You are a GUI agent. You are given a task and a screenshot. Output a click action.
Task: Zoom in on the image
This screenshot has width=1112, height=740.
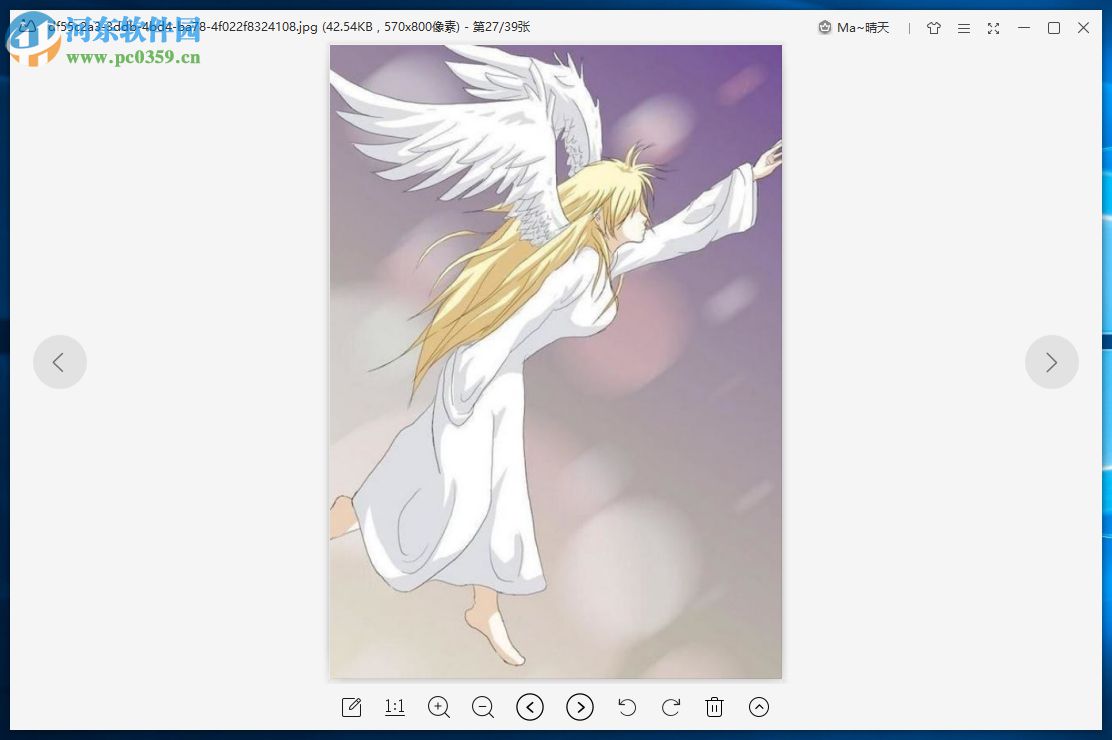pos(438,707)
